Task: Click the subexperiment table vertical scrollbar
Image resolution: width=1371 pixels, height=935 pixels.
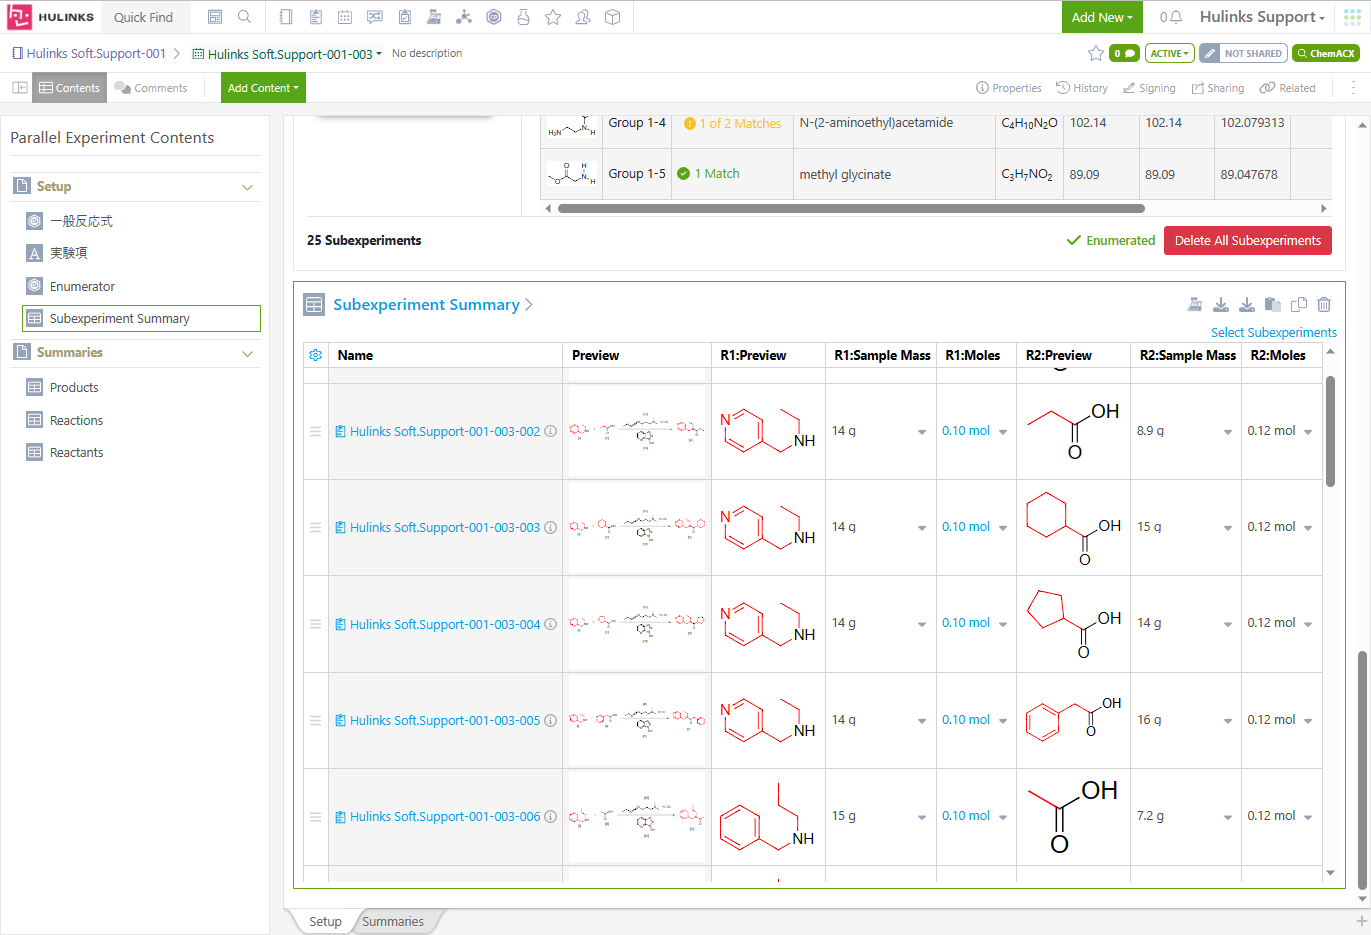Action: click(1330, 431)
